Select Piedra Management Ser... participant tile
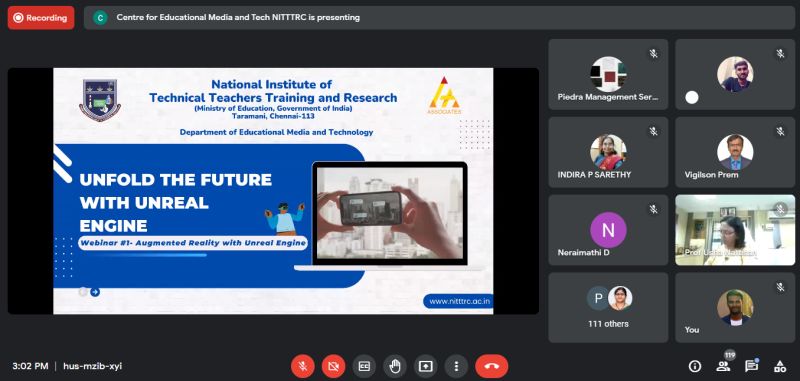The width and height of the screenshot is (800, 381). (x=608, y=74)
